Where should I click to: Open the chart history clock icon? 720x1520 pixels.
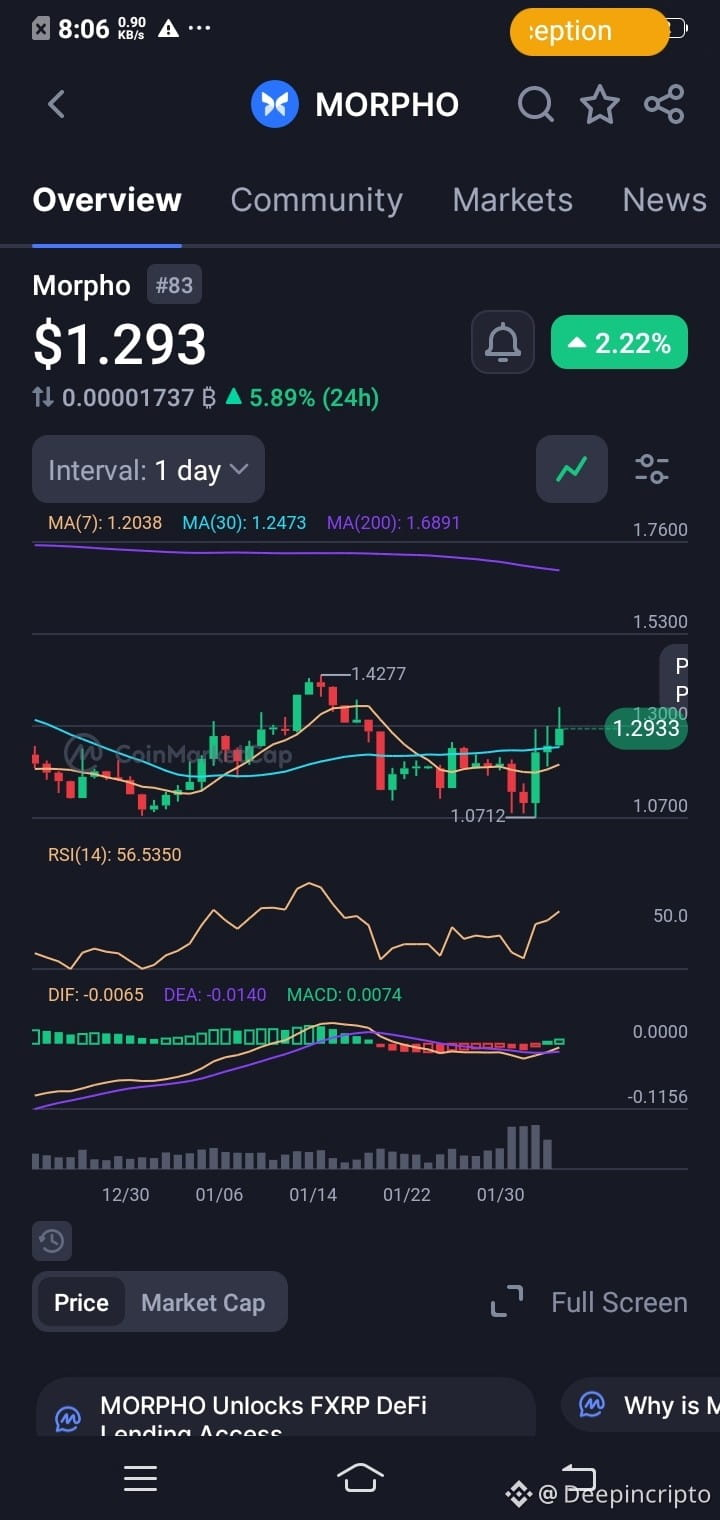pos(52,1241)
